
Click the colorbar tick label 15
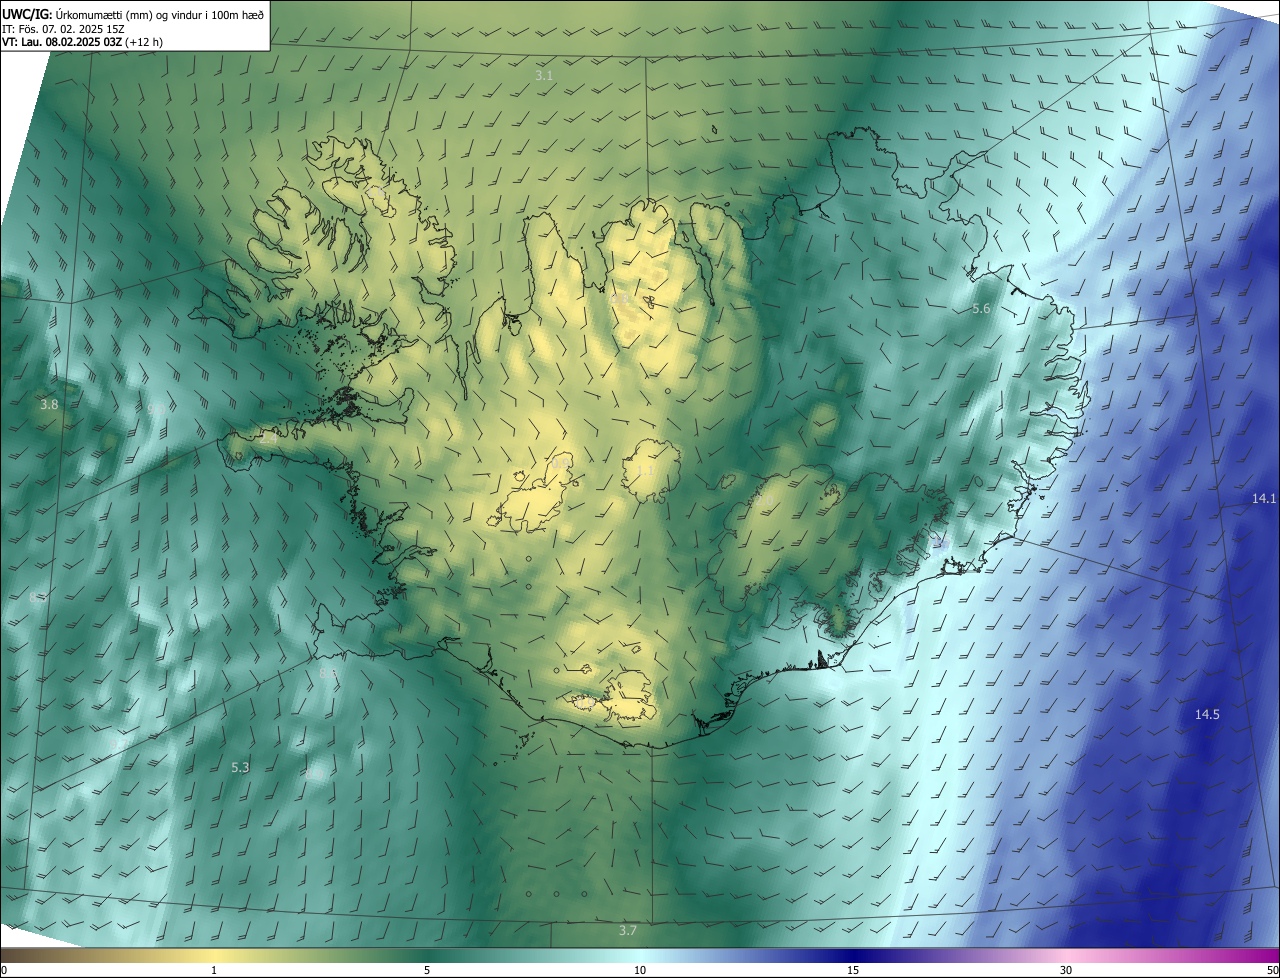[853, 970]
